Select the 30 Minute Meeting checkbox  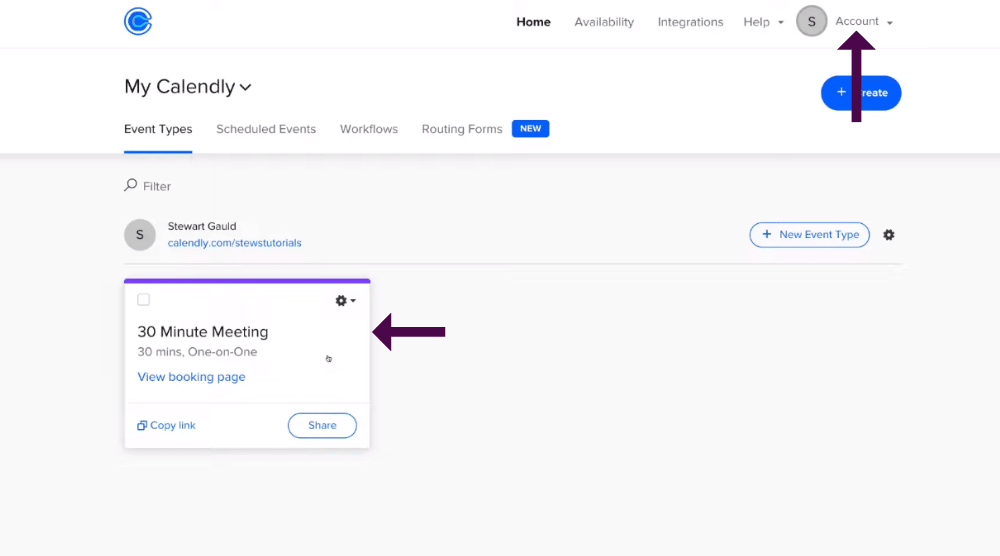point(143,300)
